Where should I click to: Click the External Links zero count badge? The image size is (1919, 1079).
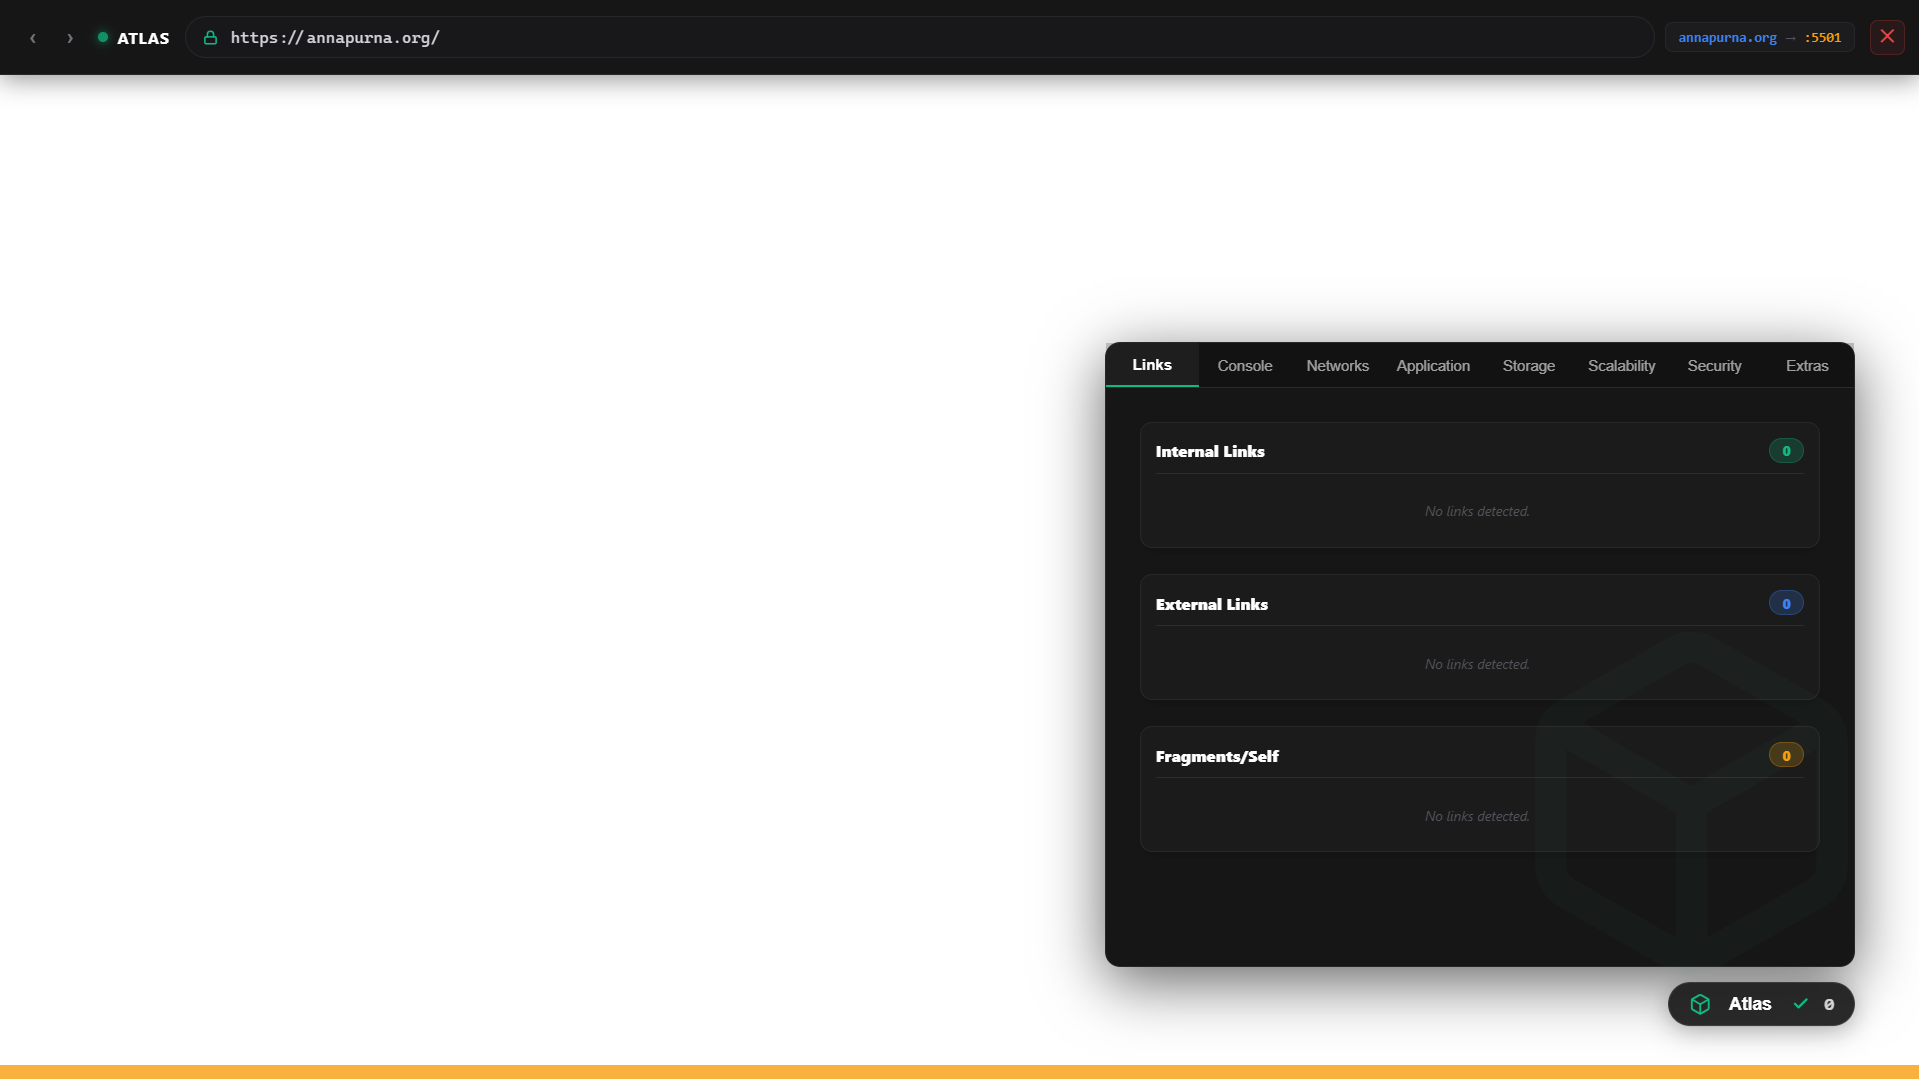point(1786,603)
